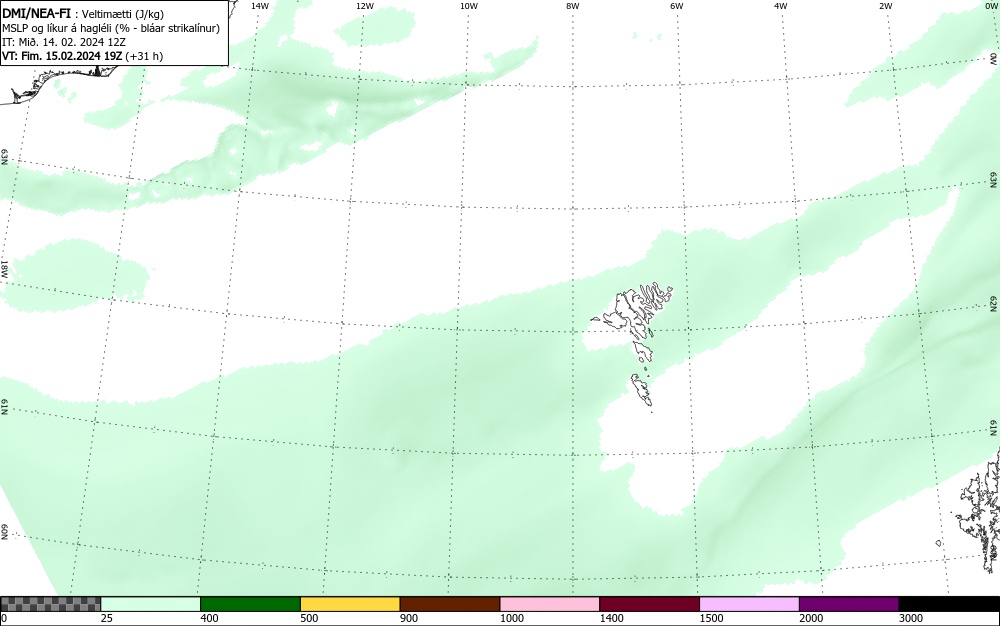Click the '10W' longitude label
This screenshot has width=1000, height=626.
(x=469, y=6)
